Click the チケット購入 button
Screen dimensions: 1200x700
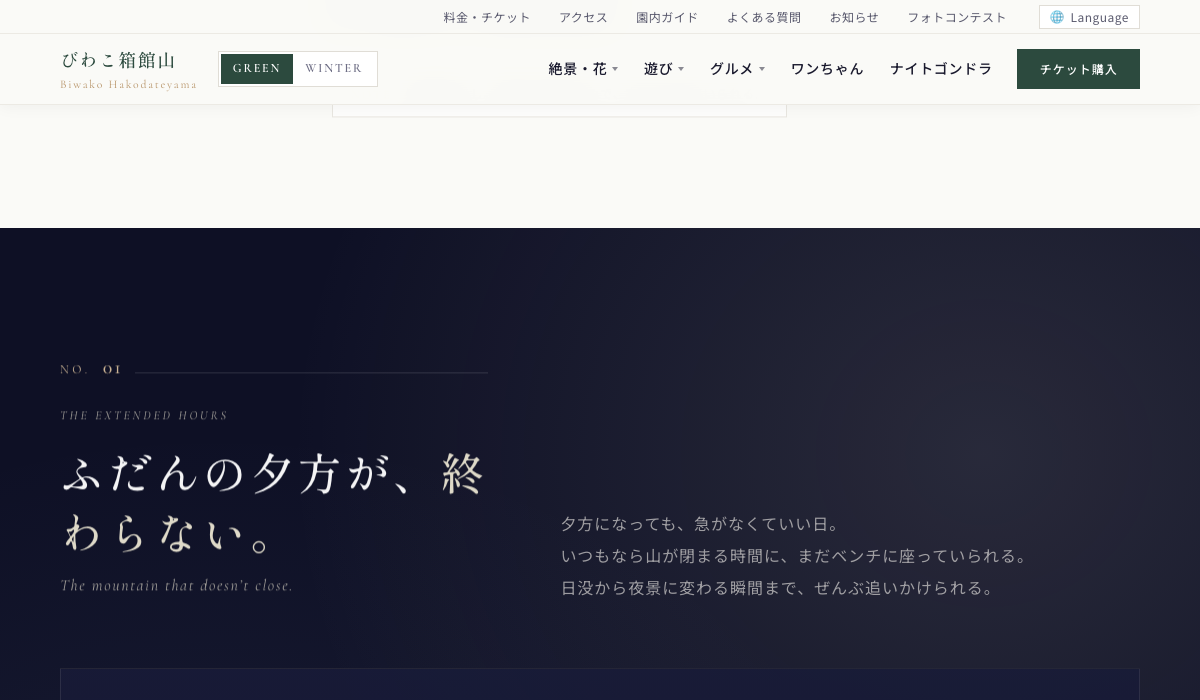(1078, 69)
